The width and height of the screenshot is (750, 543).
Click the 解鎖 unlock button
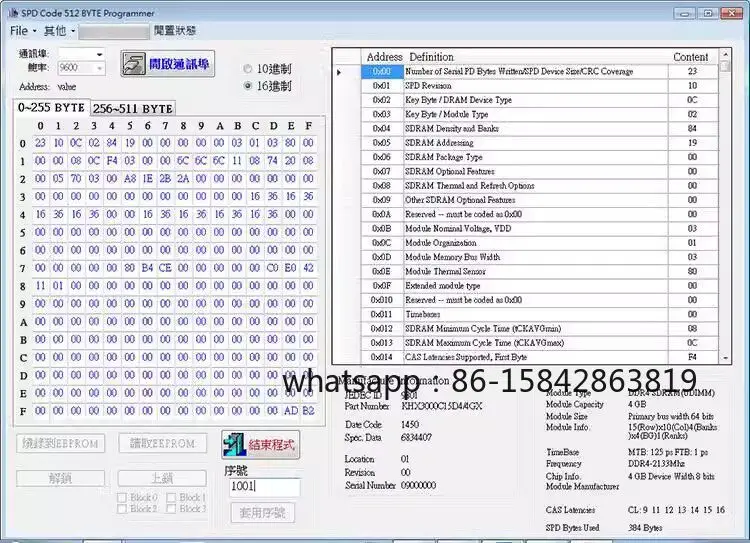(x=60, y=478)
